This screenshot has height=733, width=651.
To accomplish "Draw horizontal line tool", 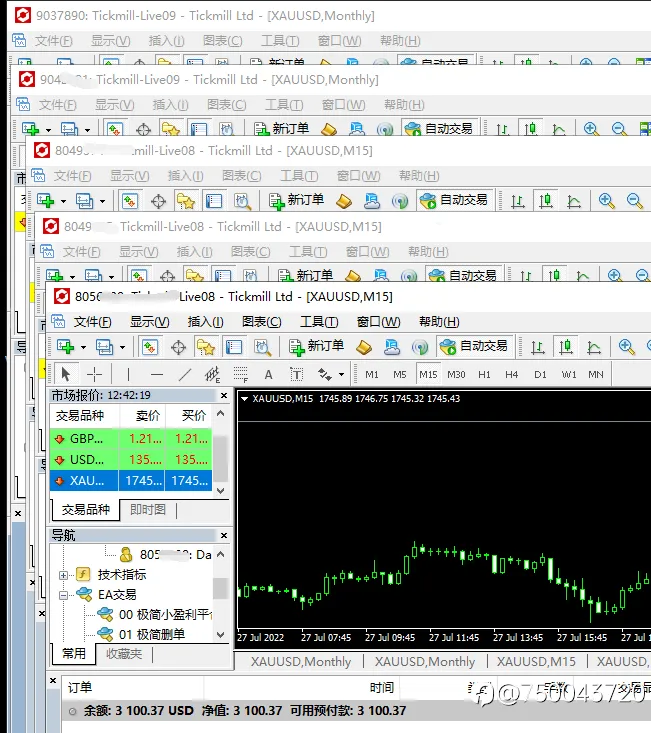I will tap(157, 374).
